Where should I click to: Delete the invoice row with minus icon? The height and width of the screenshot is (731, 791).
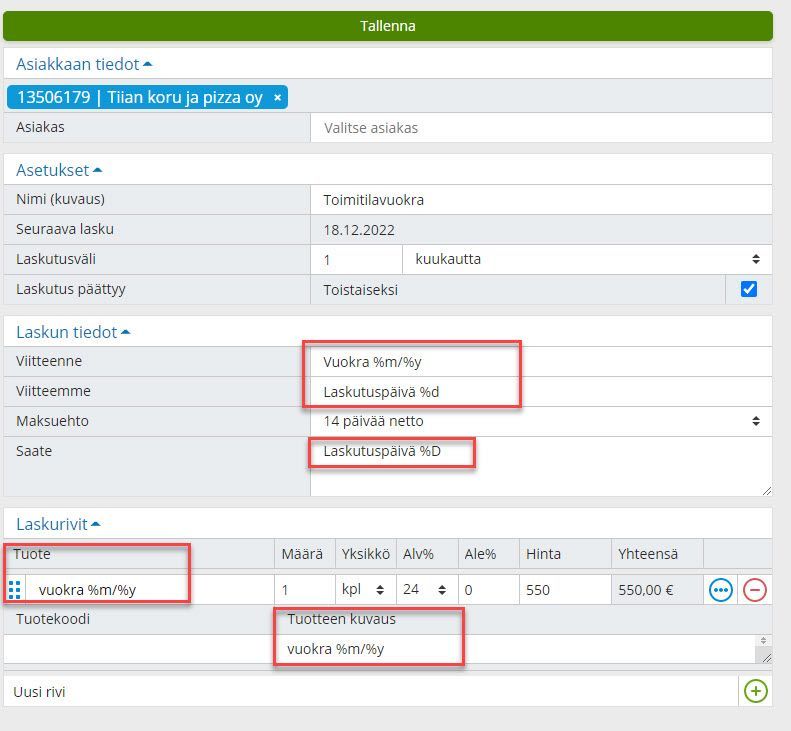click(x=755, y=590)
